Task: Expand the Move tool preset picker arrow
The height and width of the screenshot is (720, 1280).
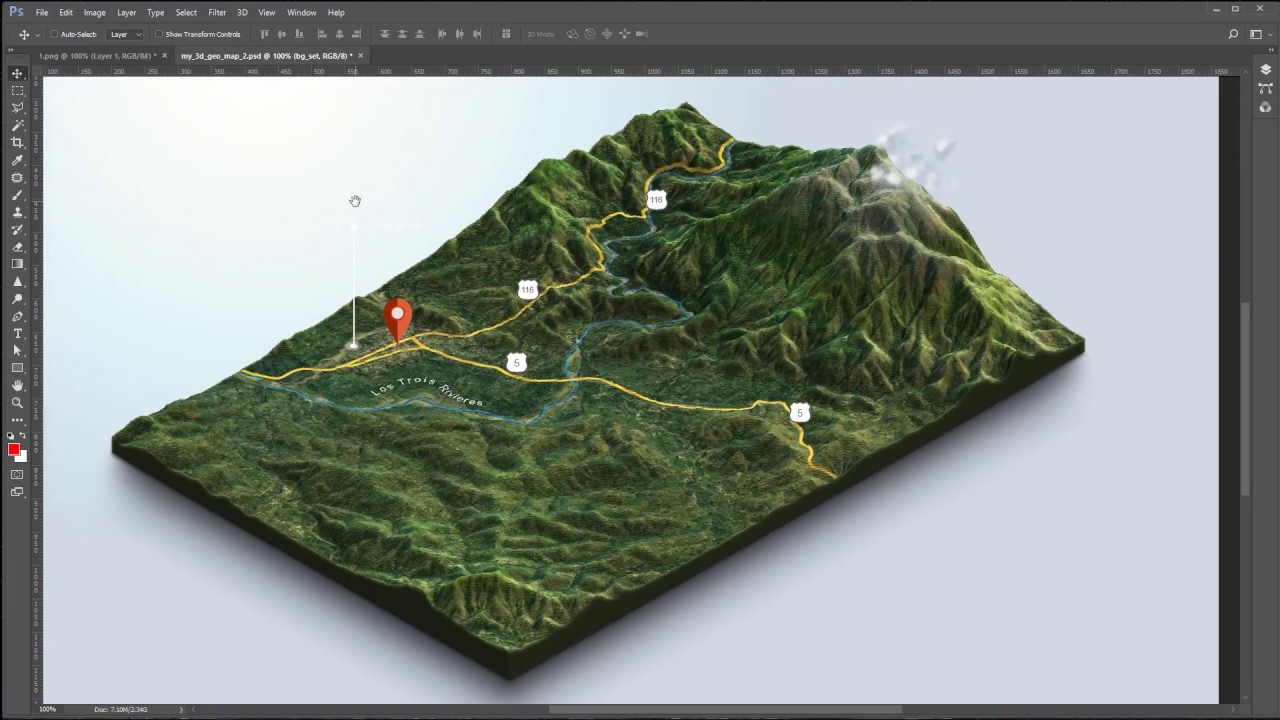Action: coord(37,34)
